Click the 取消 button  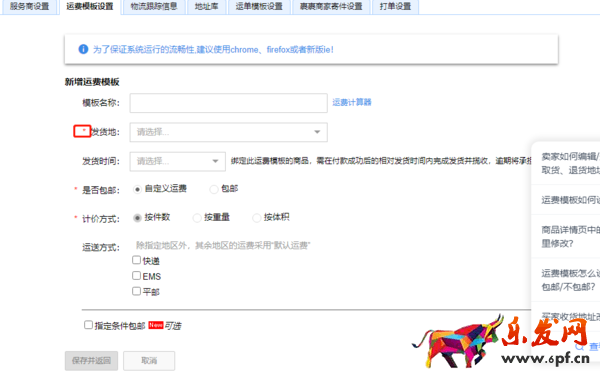[x=149, y=361]
